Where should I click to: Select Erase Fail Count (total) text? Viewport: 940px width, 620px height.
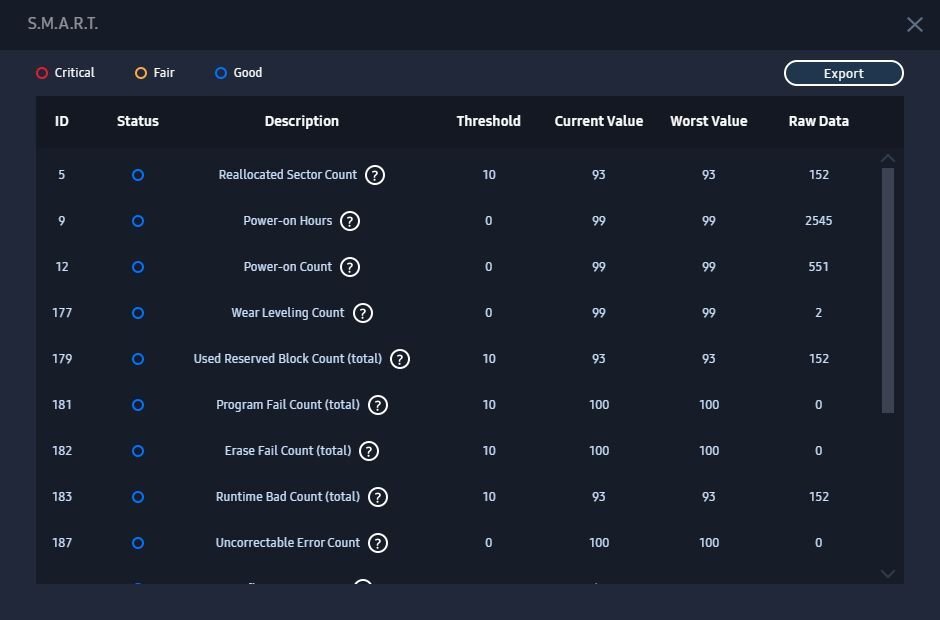coord(288,450)
